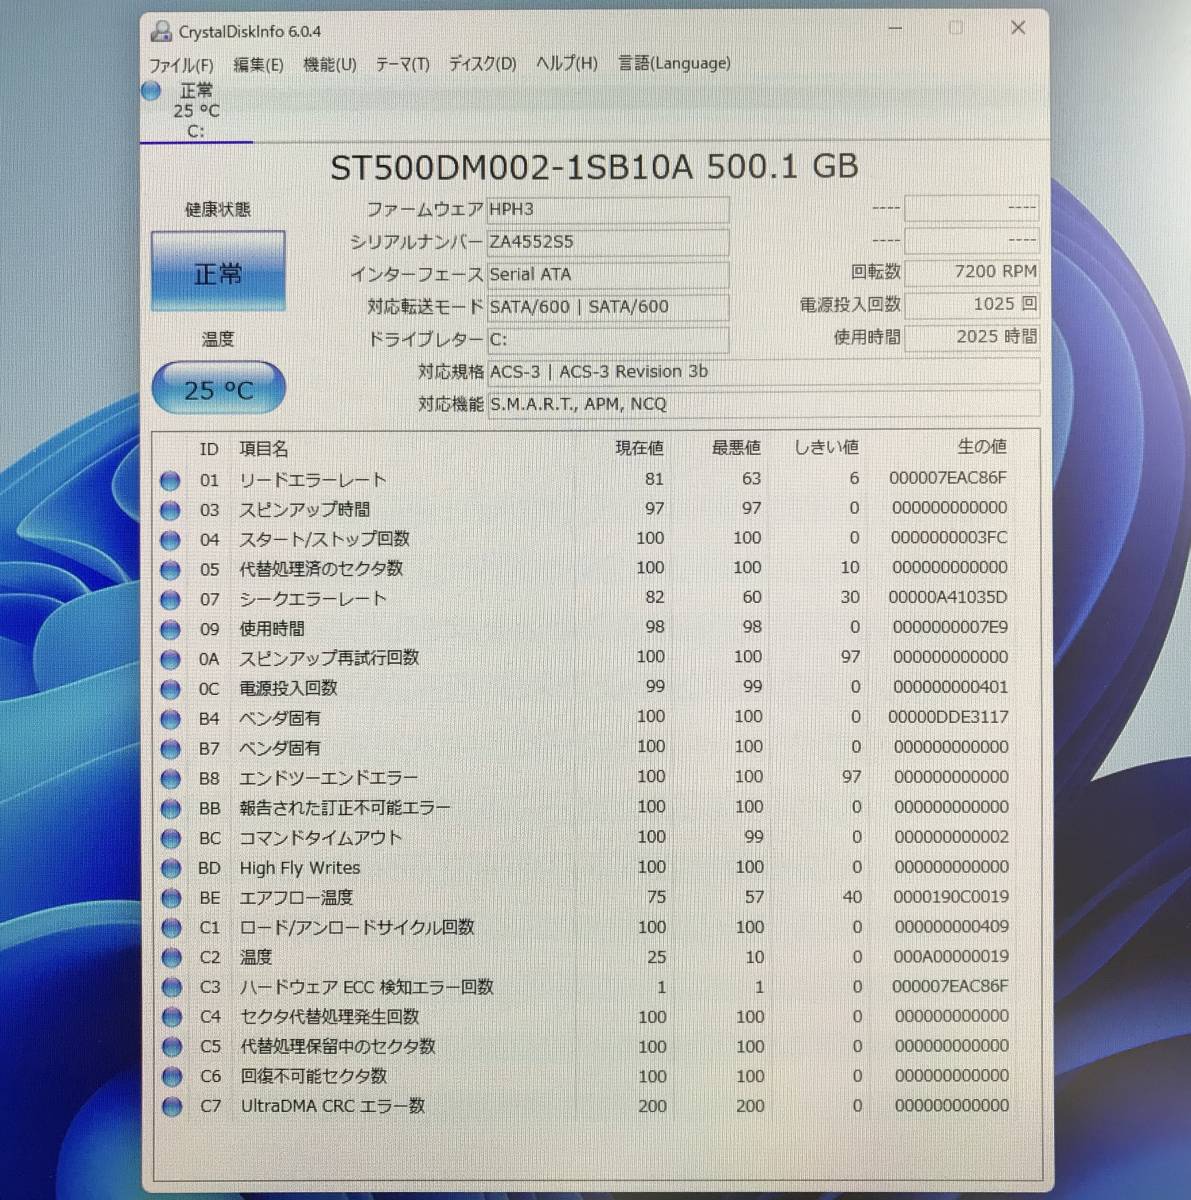Open the ディスク(D) menu

click(x=482, y=64)
